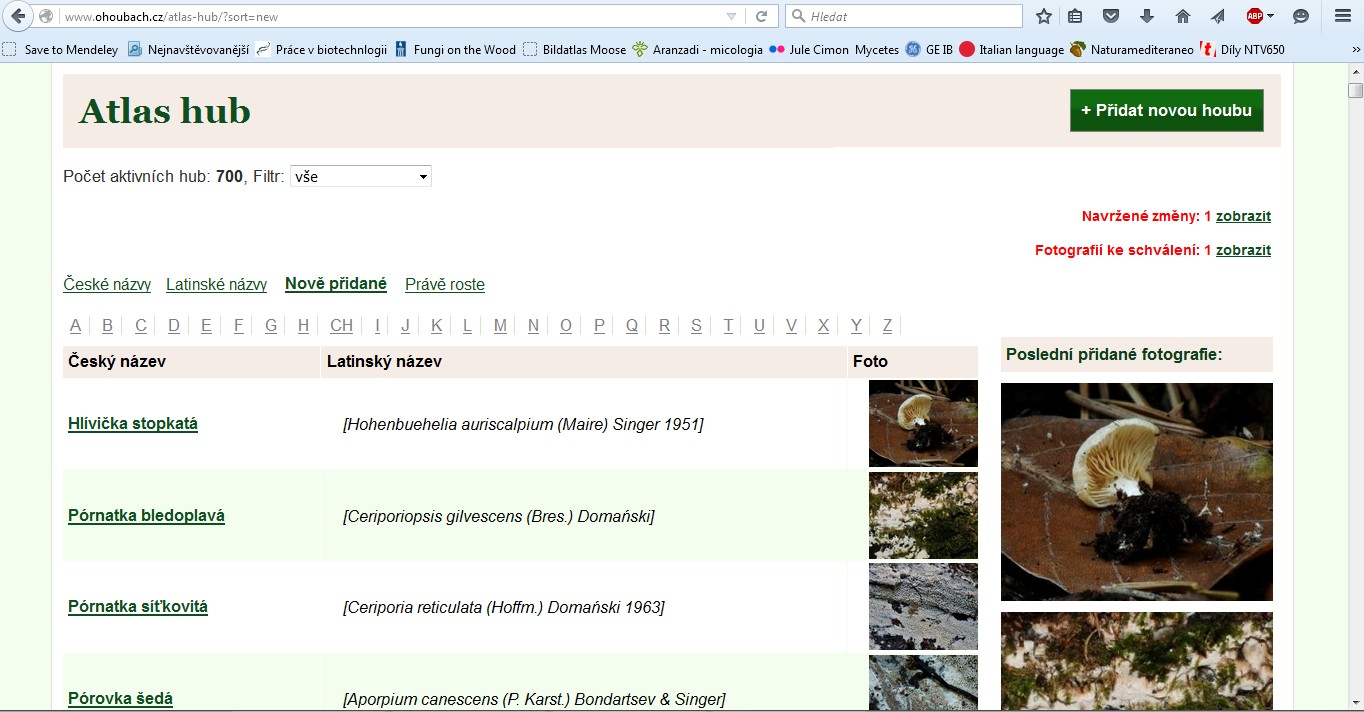Open the Hlívička stopkatá link
Screen dimensions: 1364x712
point(133,424)
